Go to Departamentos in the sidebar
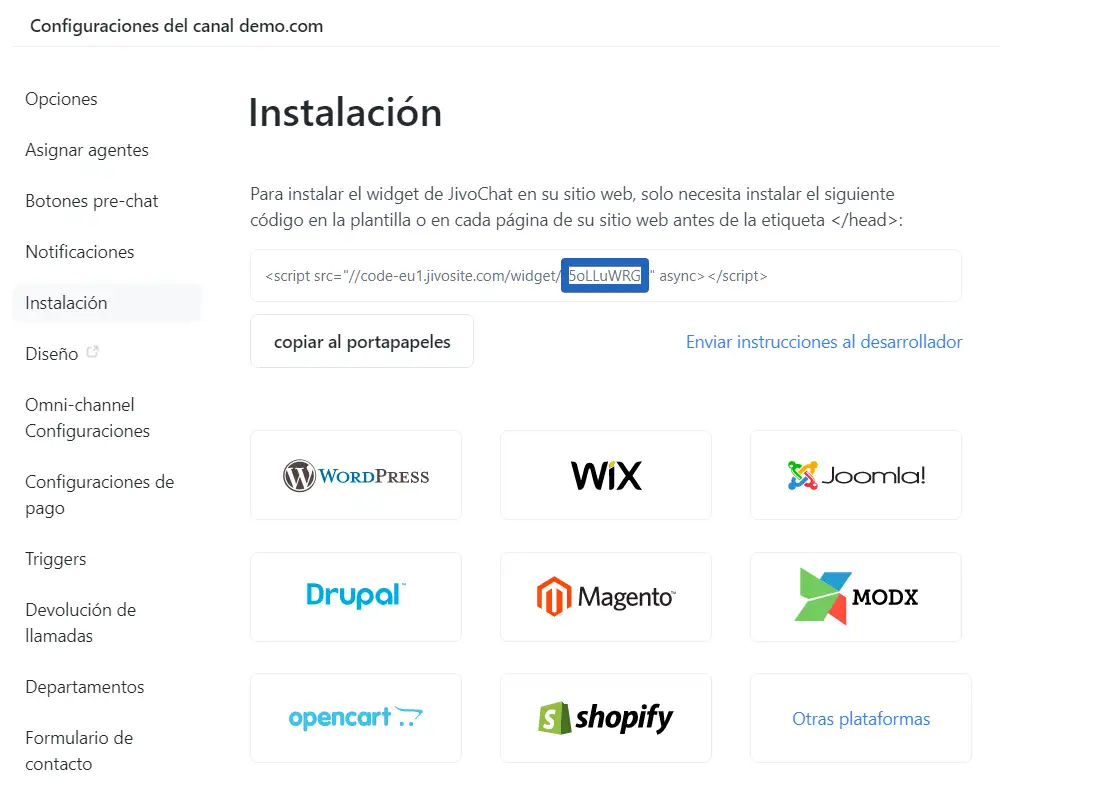Screen dimensions: 1095x808 coord(85,687)
